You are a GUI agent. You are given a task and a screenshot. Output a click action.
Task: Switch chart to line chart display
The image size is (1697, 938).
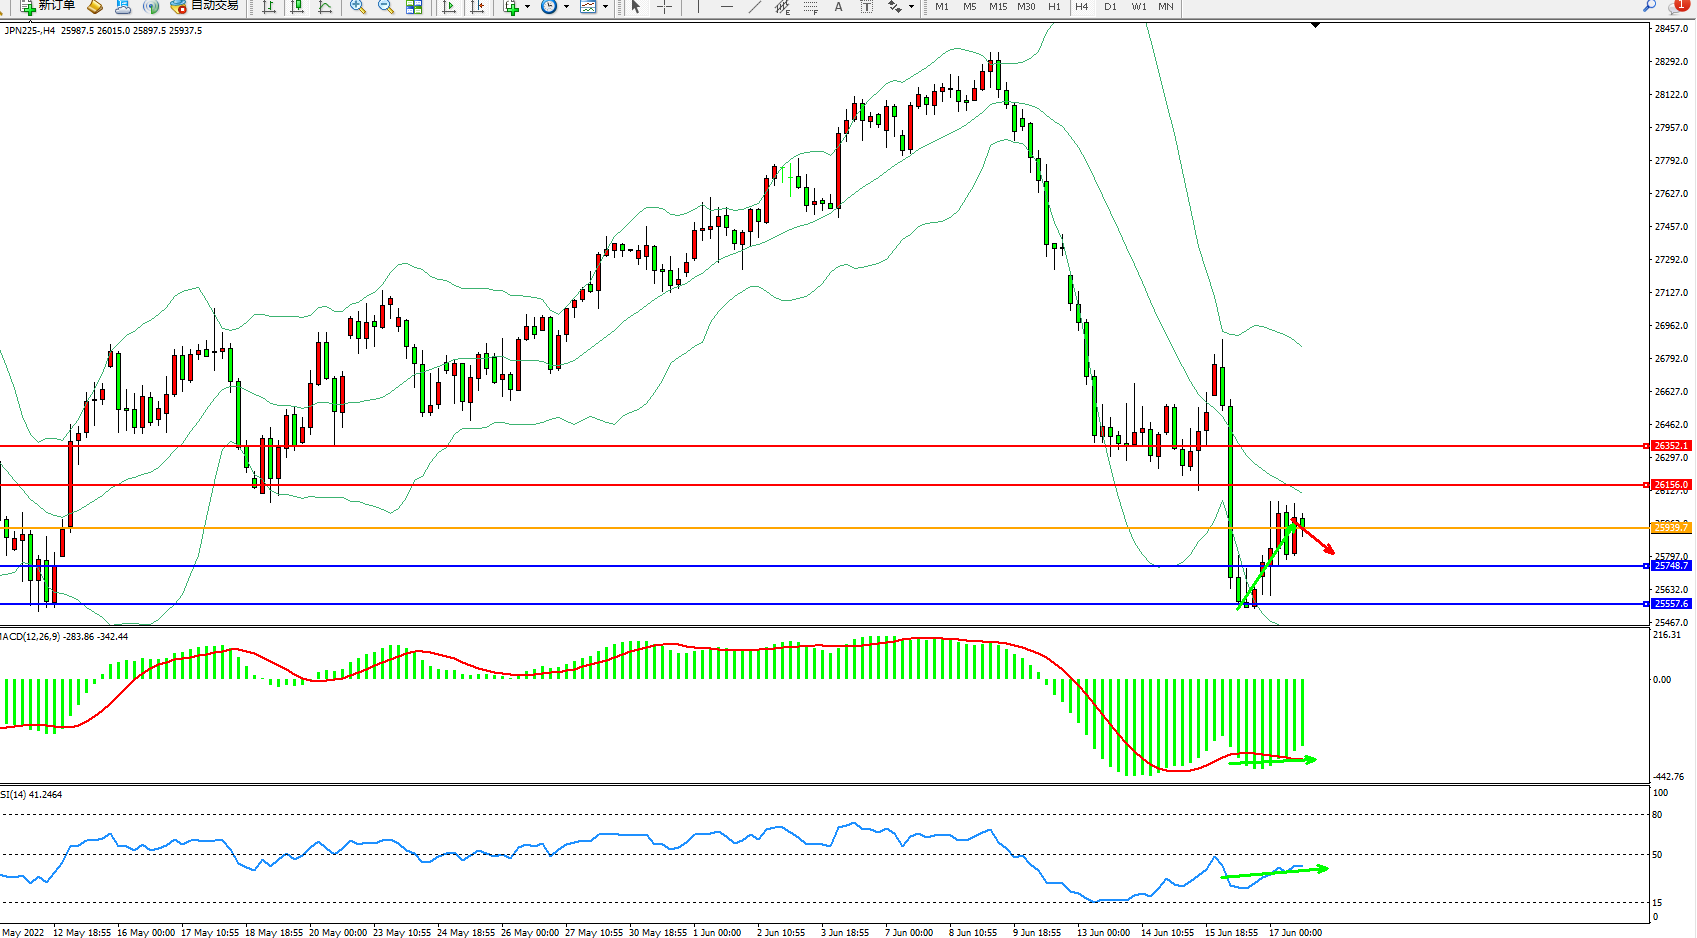325,7
